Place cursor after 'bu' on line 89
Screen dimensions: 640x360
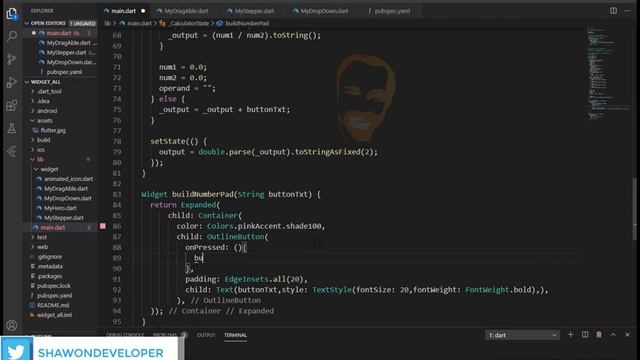point(203,258)
